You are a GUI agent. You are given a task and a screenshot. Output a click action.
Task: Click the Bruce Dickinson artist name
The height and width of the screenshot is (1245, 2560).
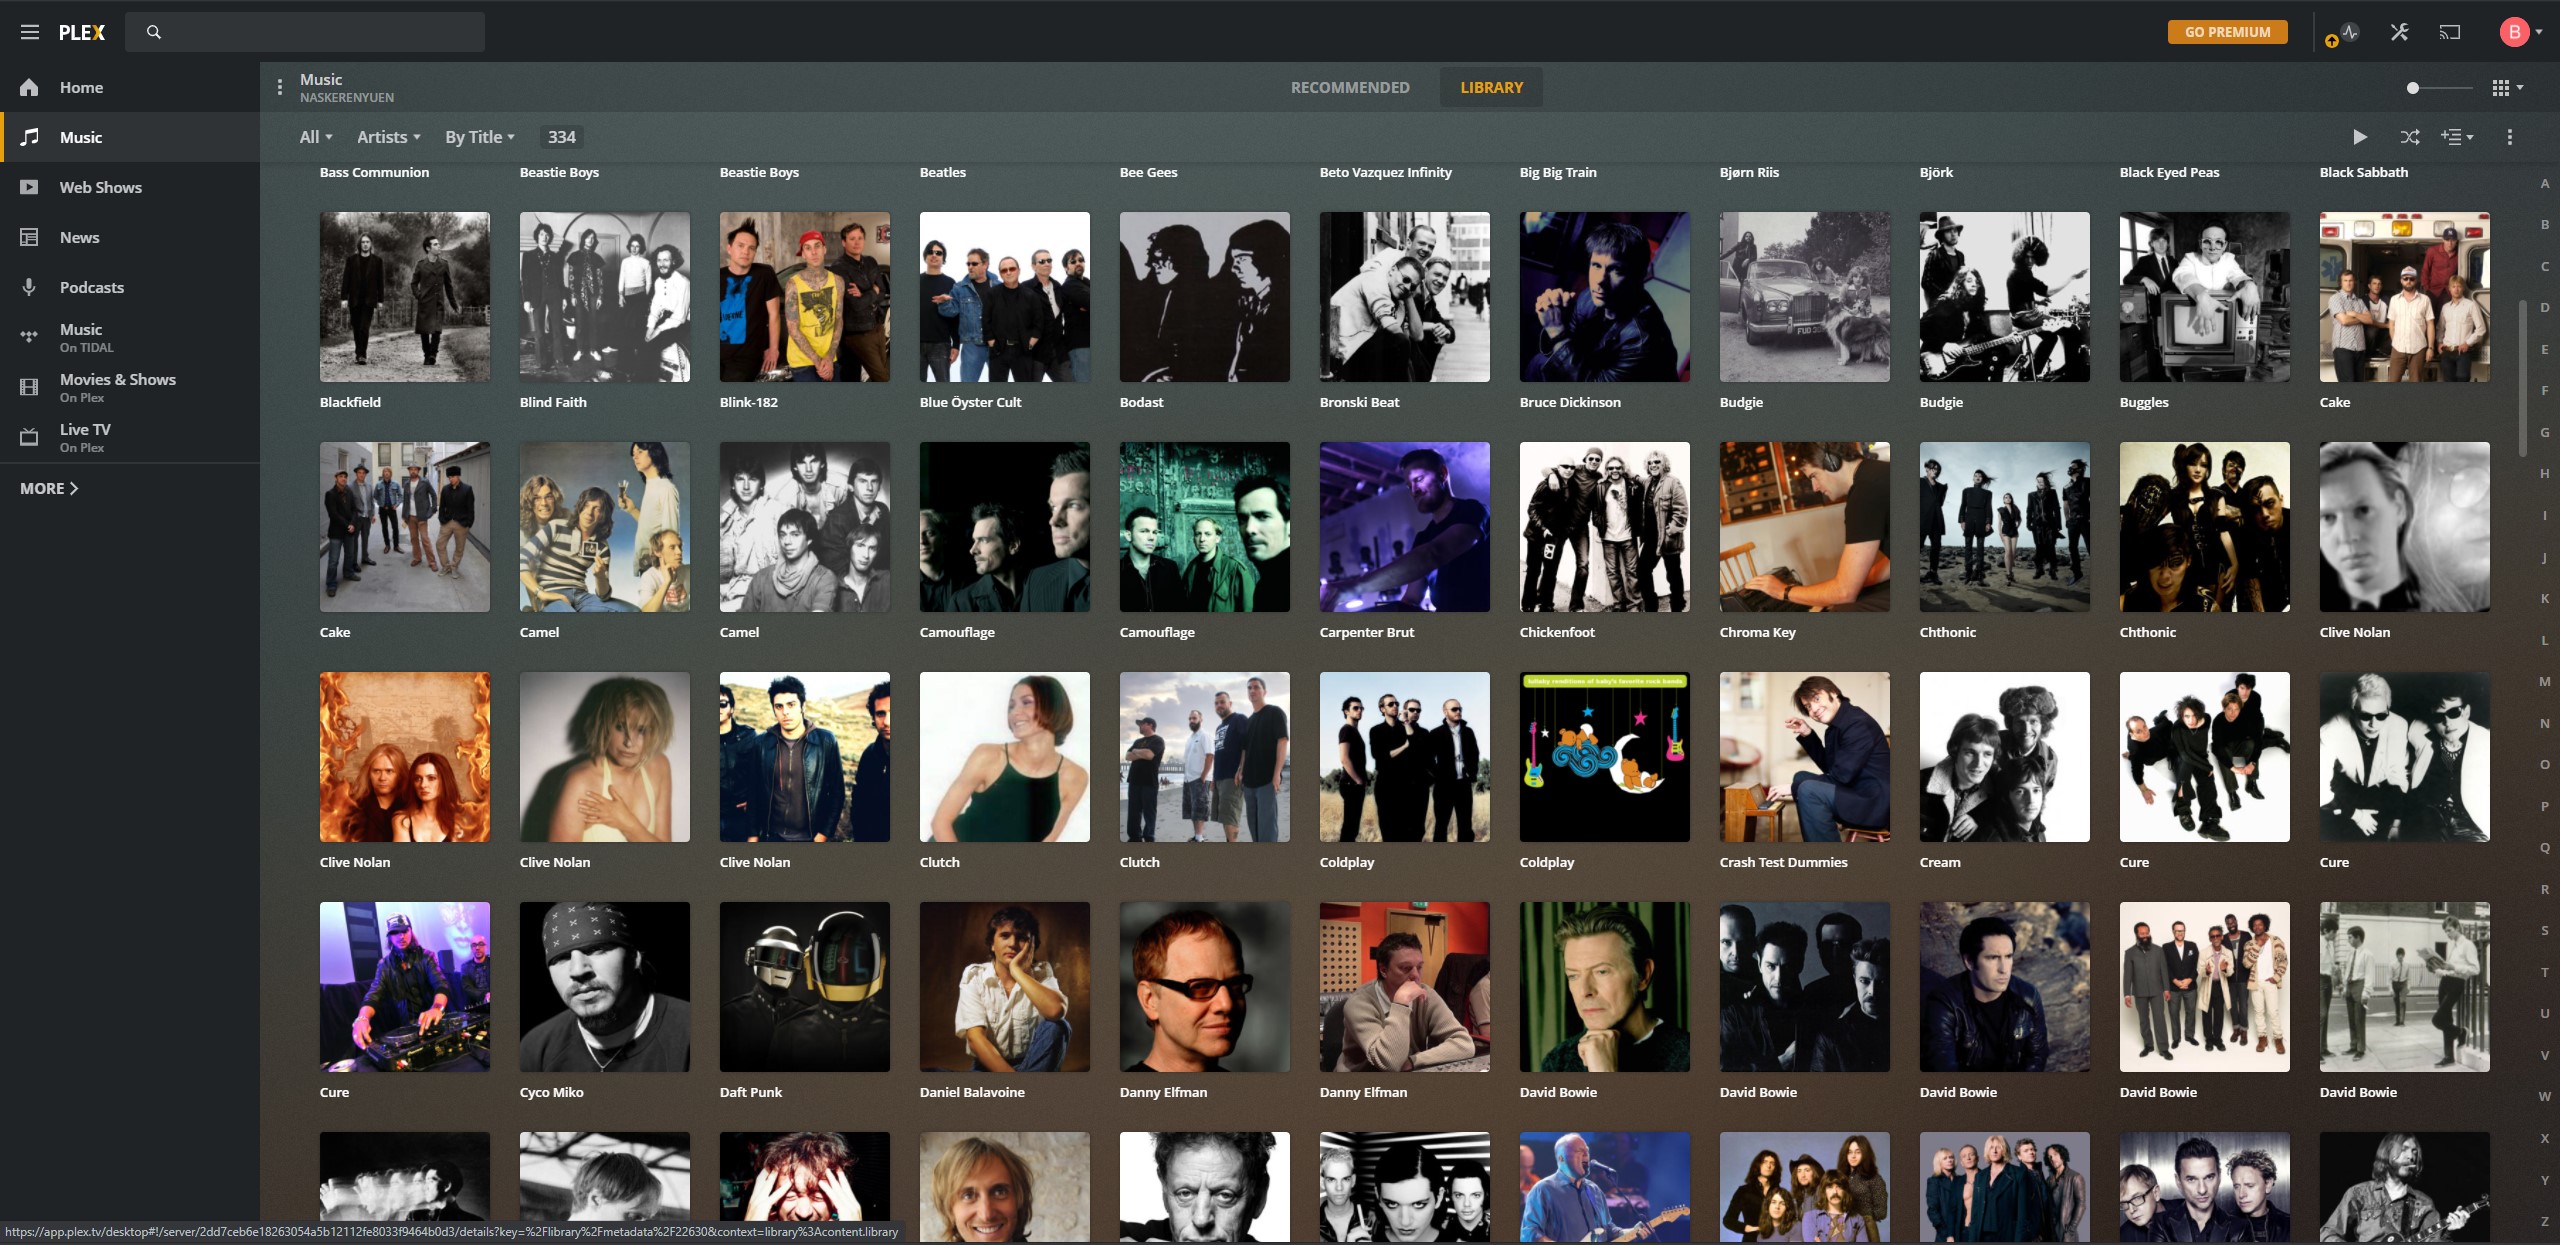click(1570, 402)
